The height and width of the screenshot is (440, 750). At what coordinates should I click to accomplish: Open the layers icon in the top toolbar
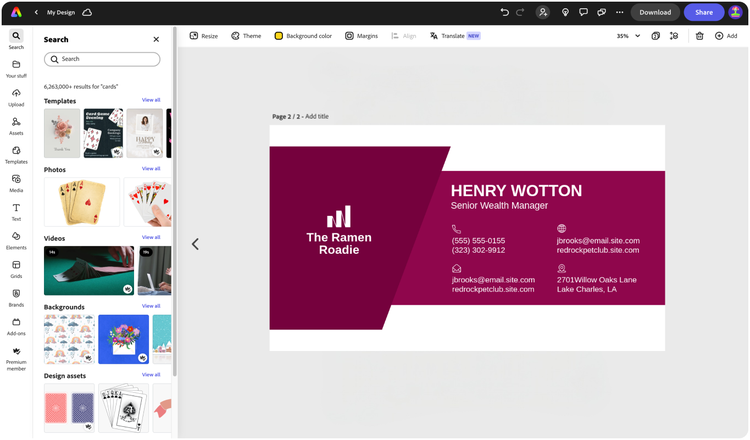coord(674,36)
